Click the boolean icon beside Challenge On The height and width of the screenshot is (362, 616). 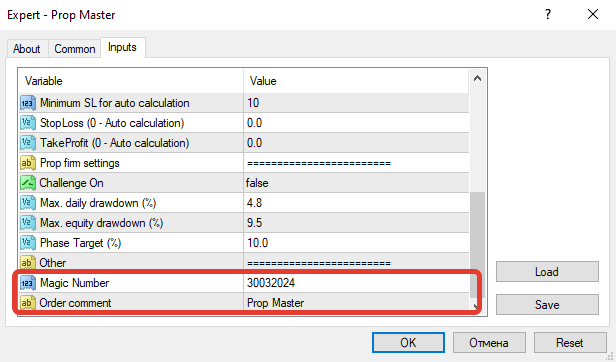coord(28,183)
